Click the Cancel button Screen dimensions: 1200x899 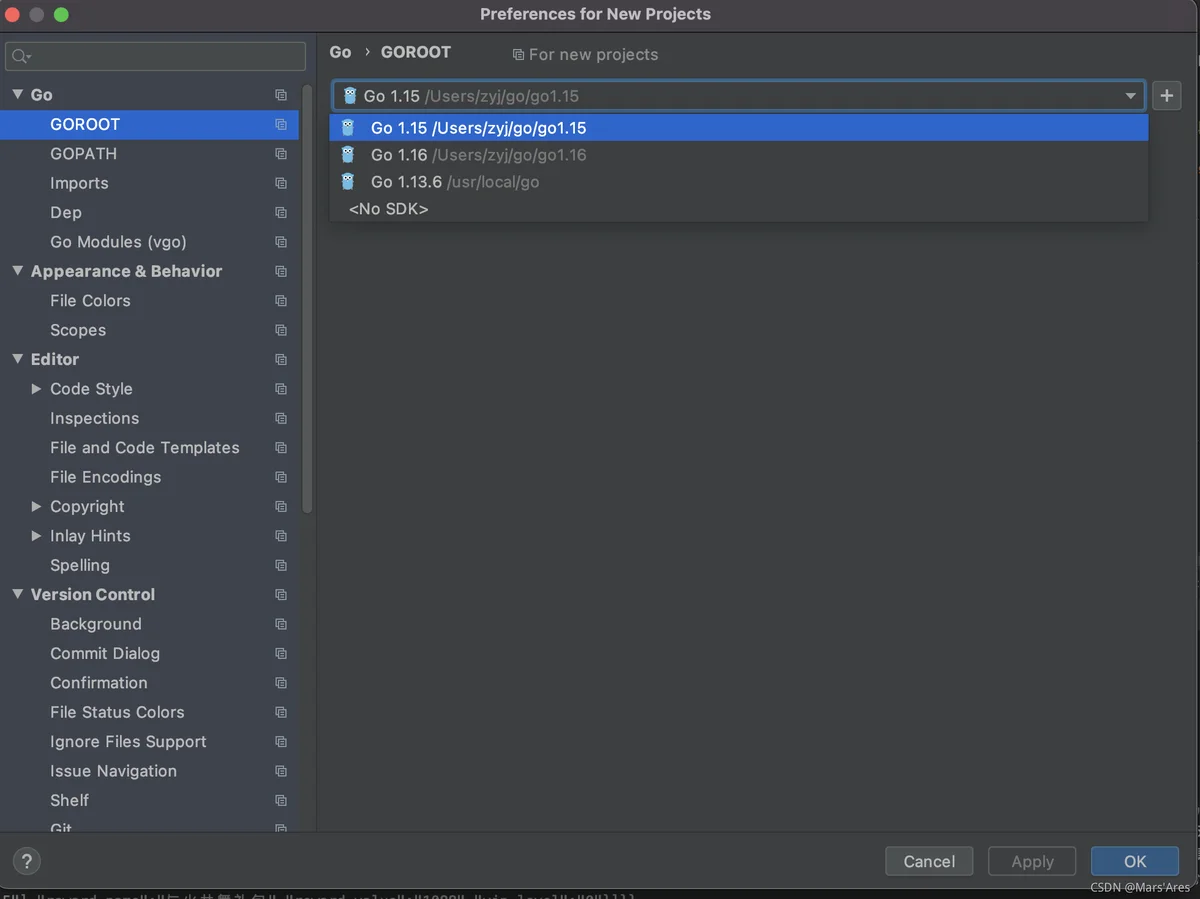[929, 861]
